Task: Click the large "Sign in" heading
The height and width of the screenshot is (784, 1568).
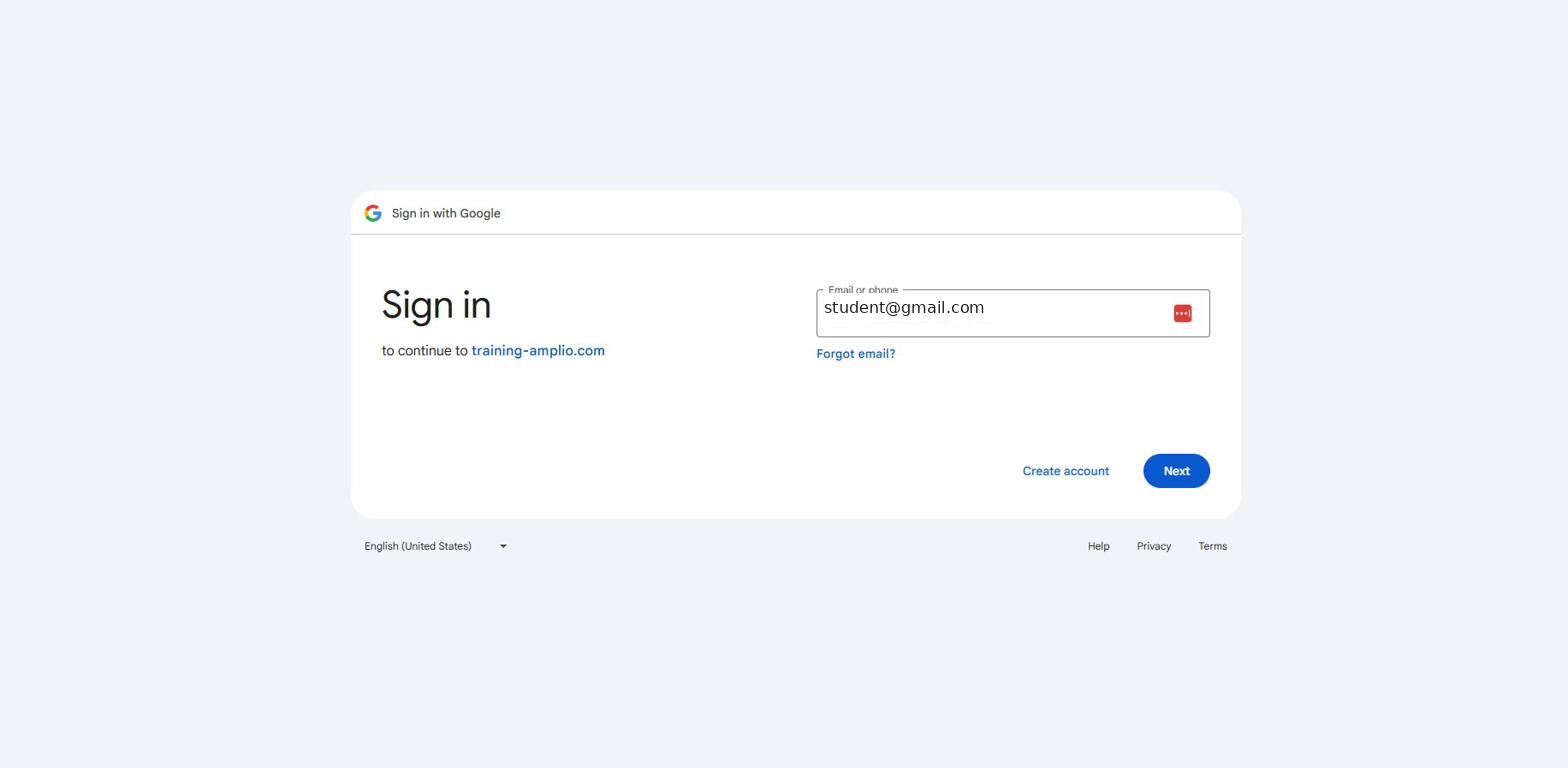Action: coord(436,305)
